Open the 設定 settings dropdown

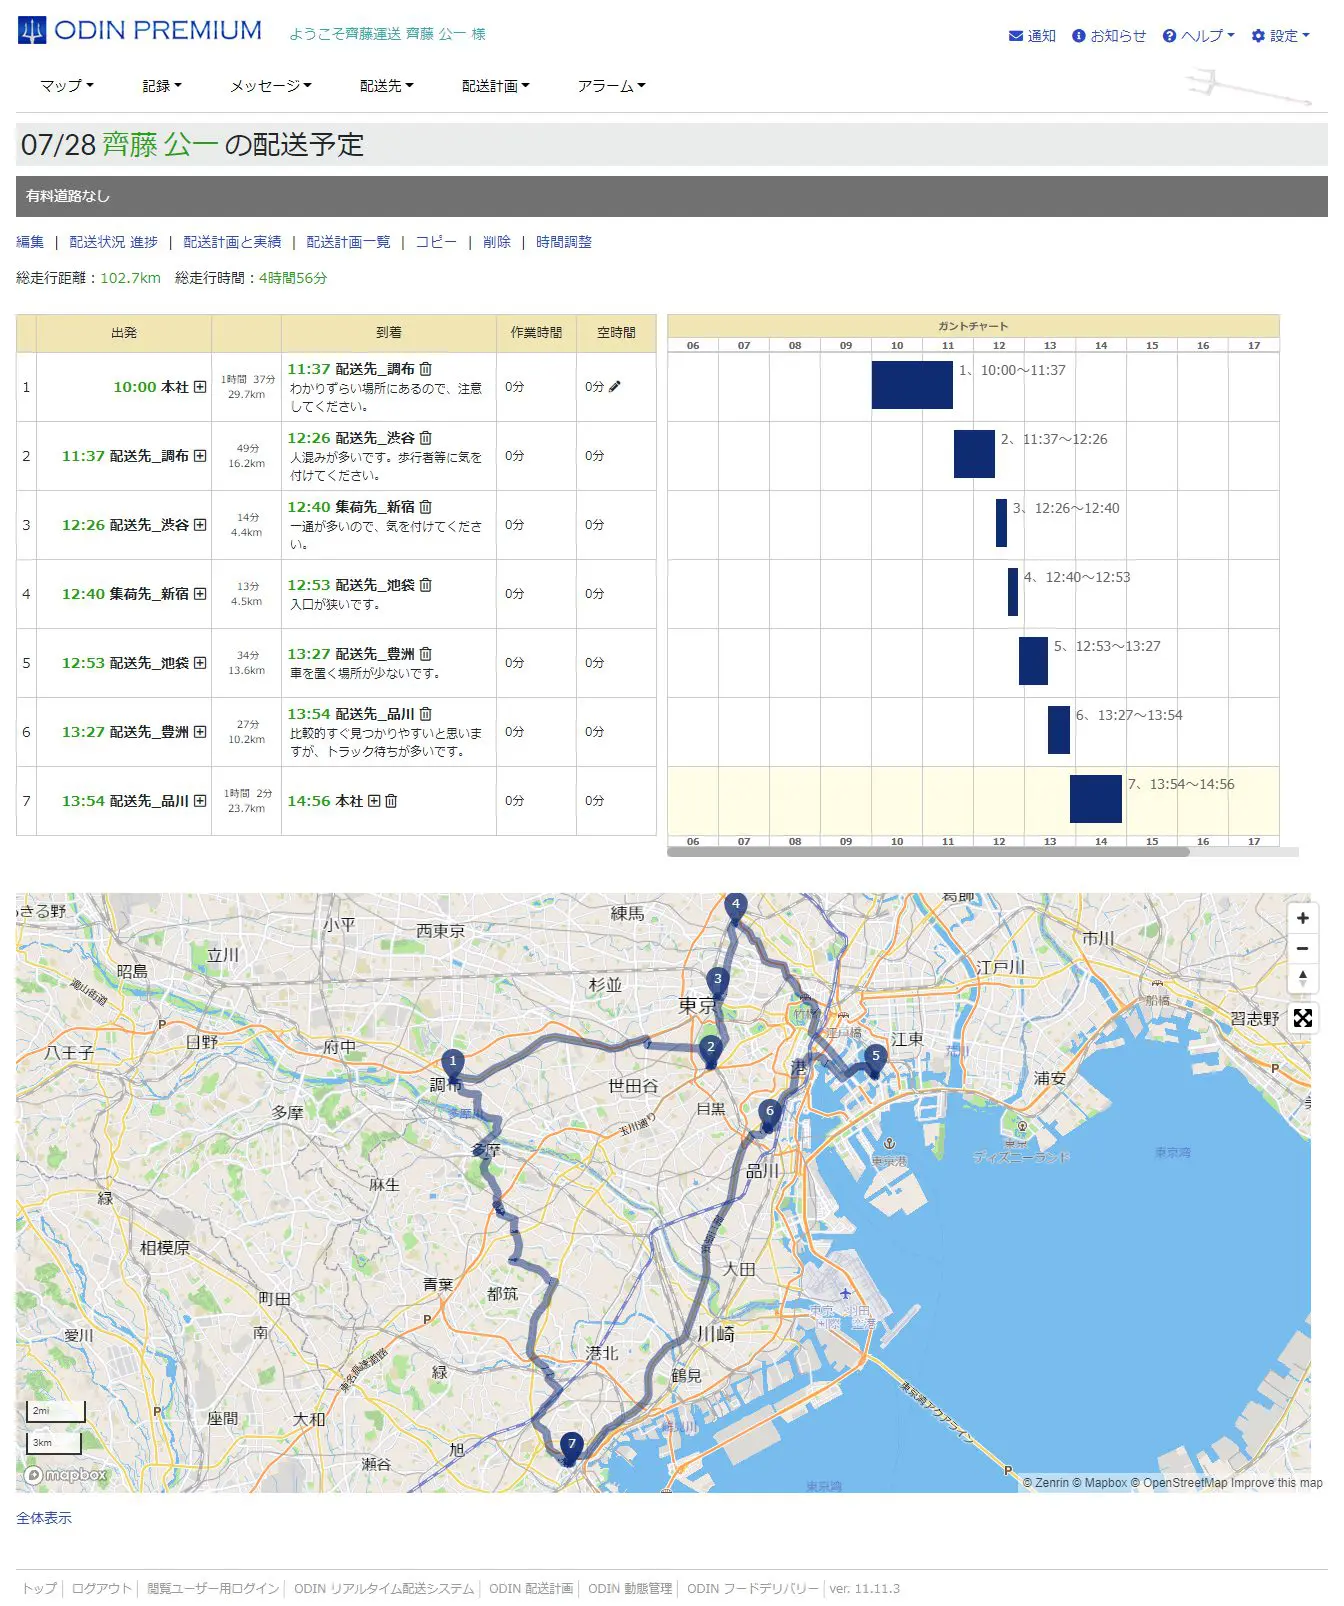1280,36
